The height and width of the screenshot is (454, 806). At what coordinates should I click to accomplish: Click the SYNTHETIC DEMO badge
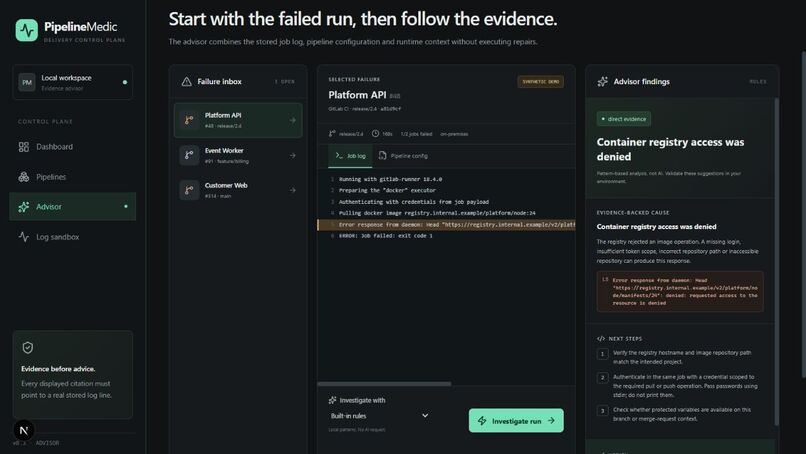pyautogui.click(x=541, y=82)
